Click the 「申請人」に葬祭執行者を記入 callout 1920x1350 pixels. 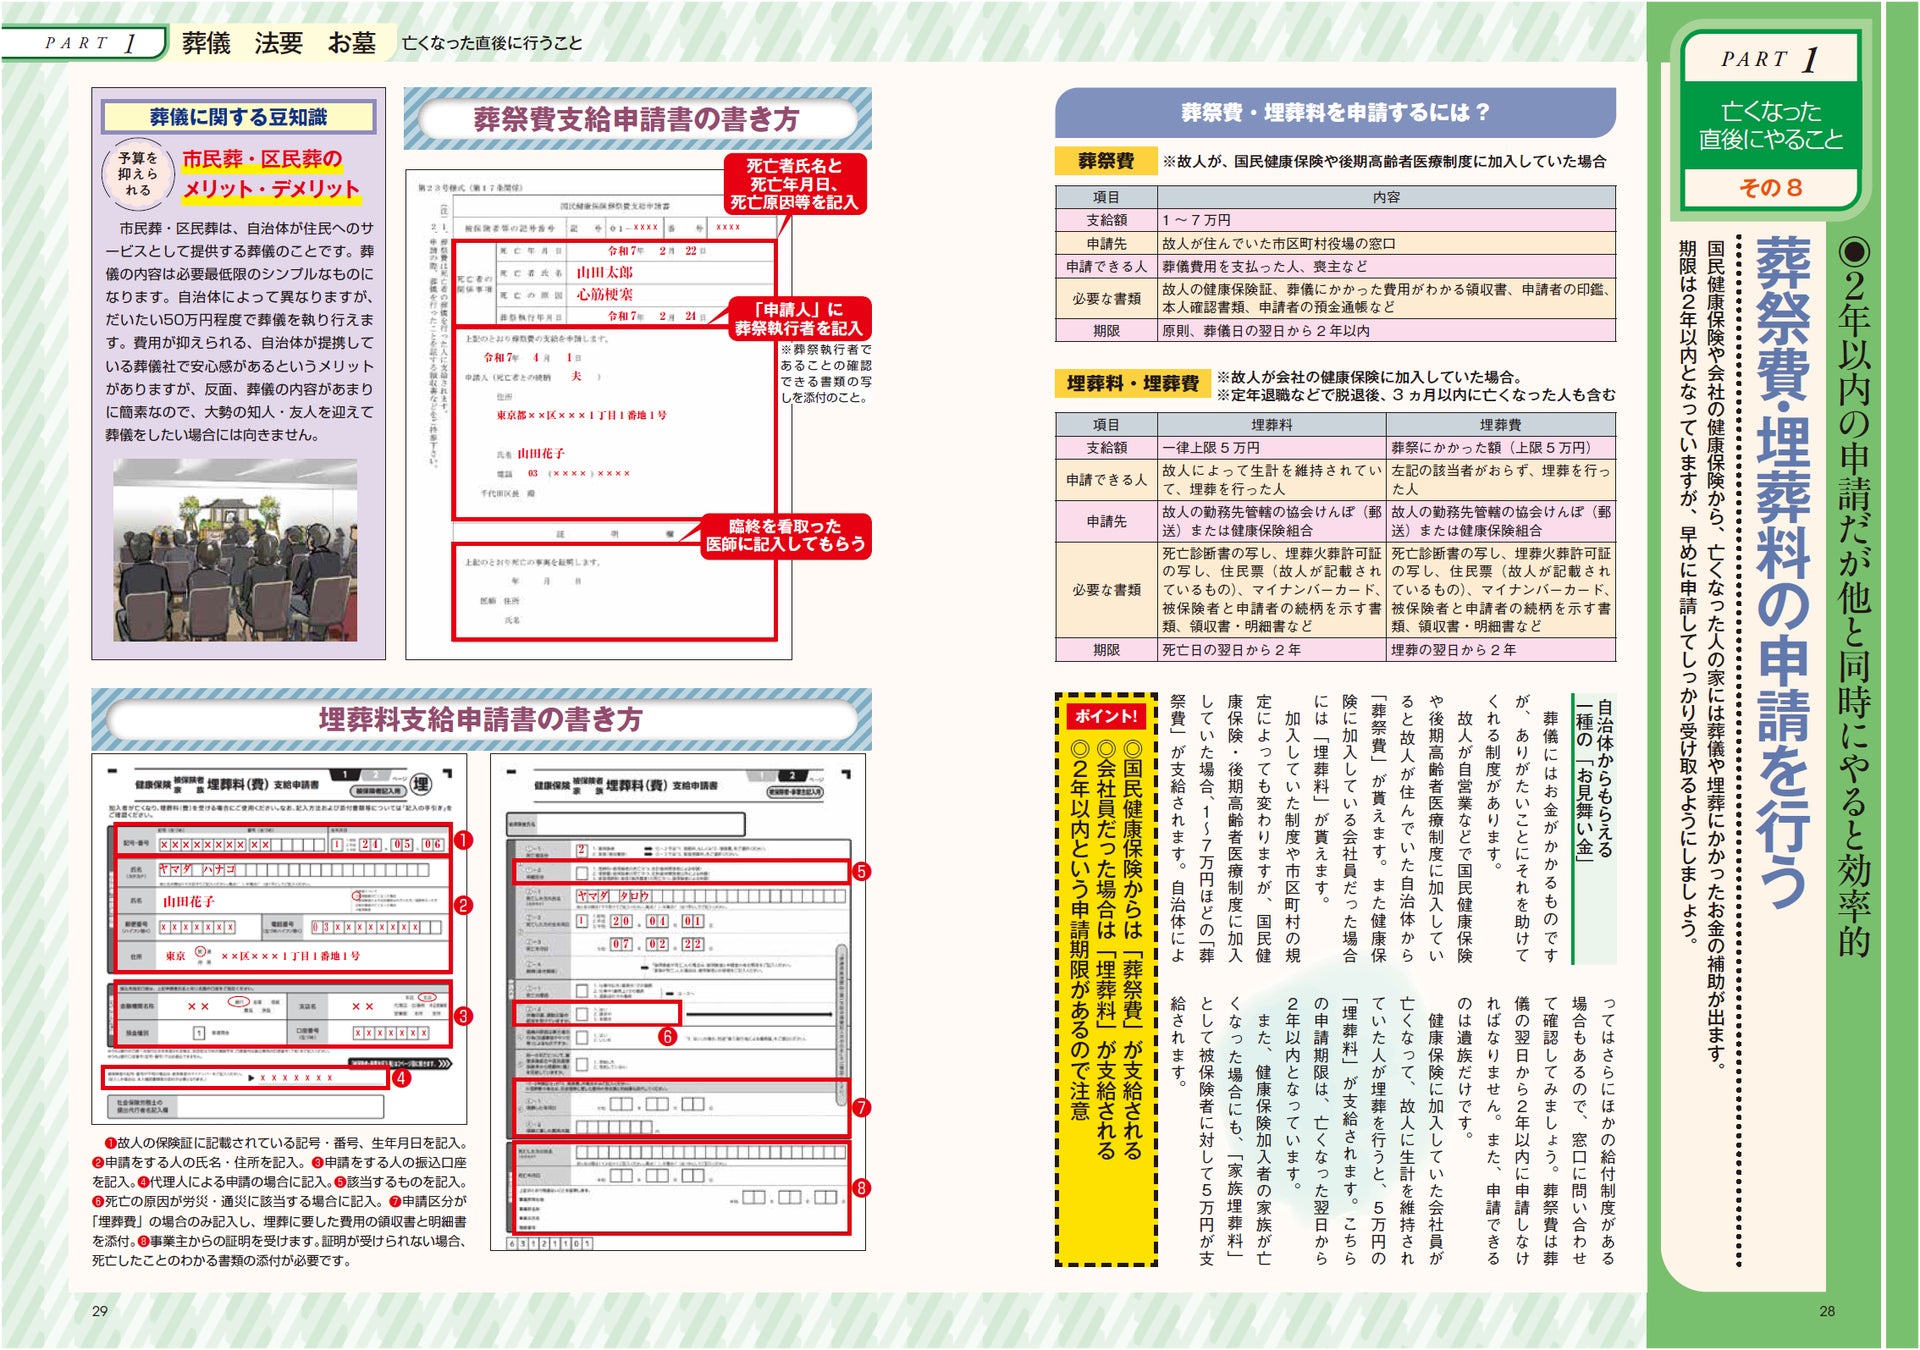(798, 319)
